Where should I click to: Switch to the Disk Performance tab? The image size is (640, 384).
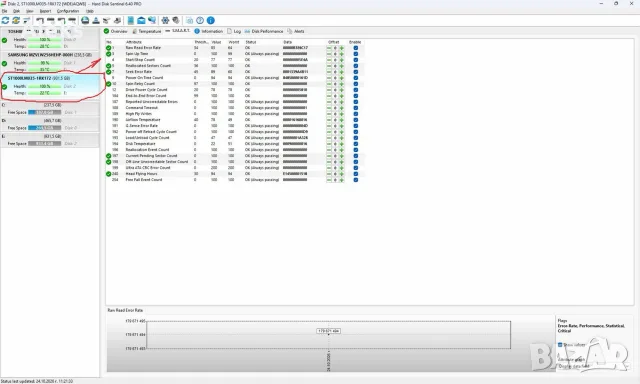(x=264, y=31)
